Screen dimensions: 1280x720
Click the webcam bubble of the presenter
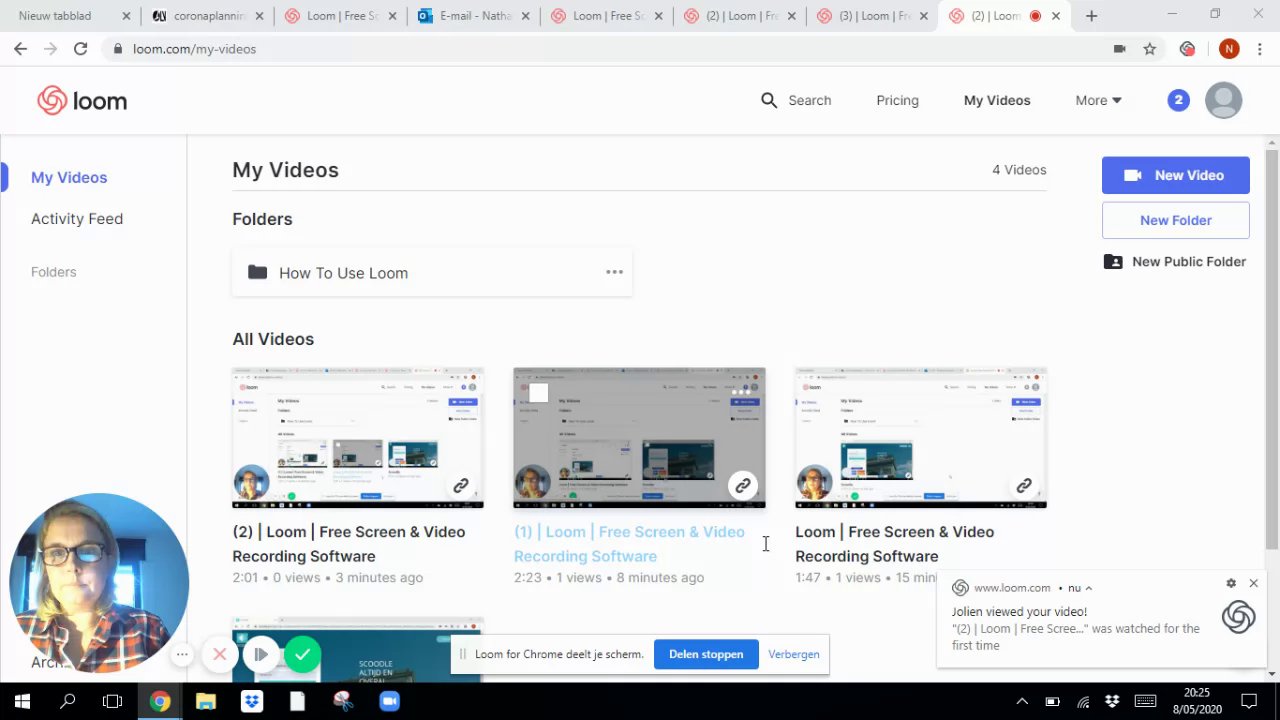(x=99, y=583)
